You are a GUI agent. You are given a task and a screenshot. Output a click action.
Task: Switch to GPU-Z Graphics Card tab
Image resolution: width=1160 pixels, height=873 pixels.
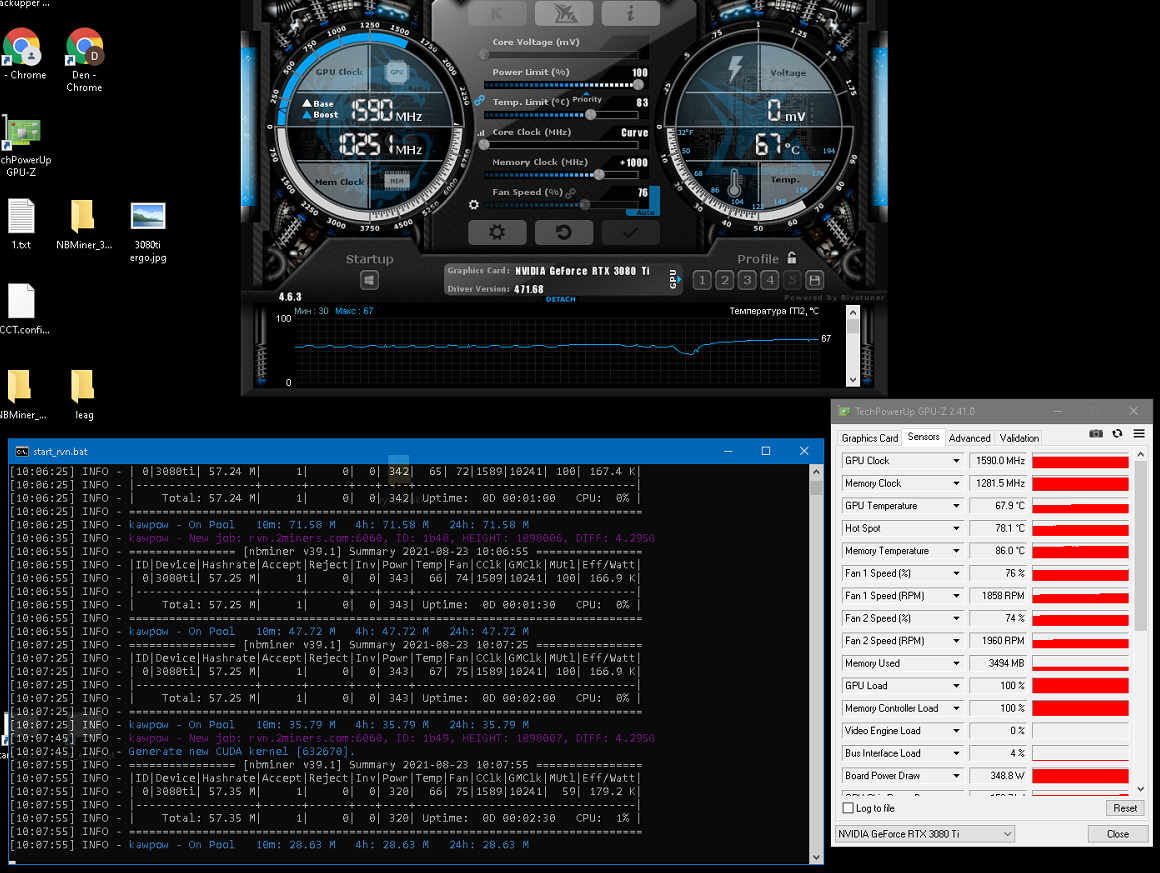pos(869,438)
